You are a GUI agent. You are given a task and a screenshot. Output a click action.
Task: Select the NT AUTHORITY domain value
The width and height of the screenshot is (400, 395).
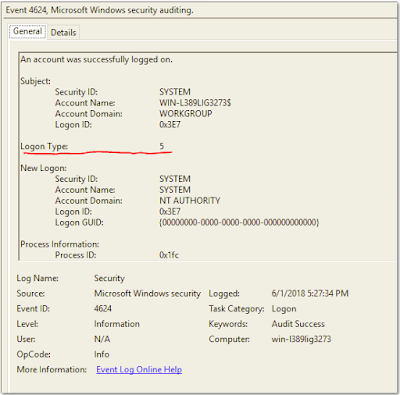pyautogui.click(x=190, y=200)
